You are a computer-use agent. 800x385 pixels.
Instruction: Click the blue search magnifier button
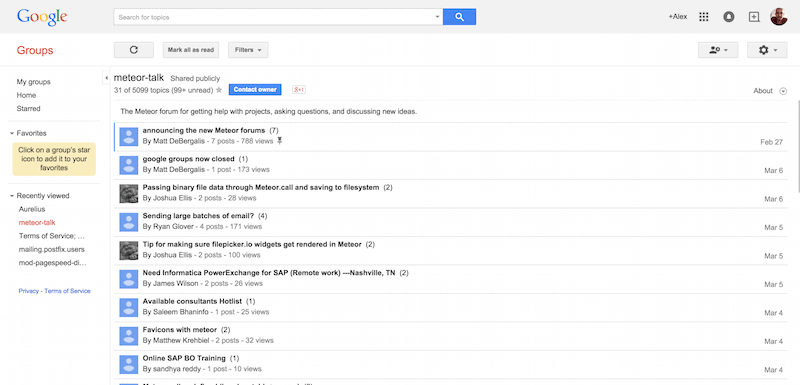459,17
